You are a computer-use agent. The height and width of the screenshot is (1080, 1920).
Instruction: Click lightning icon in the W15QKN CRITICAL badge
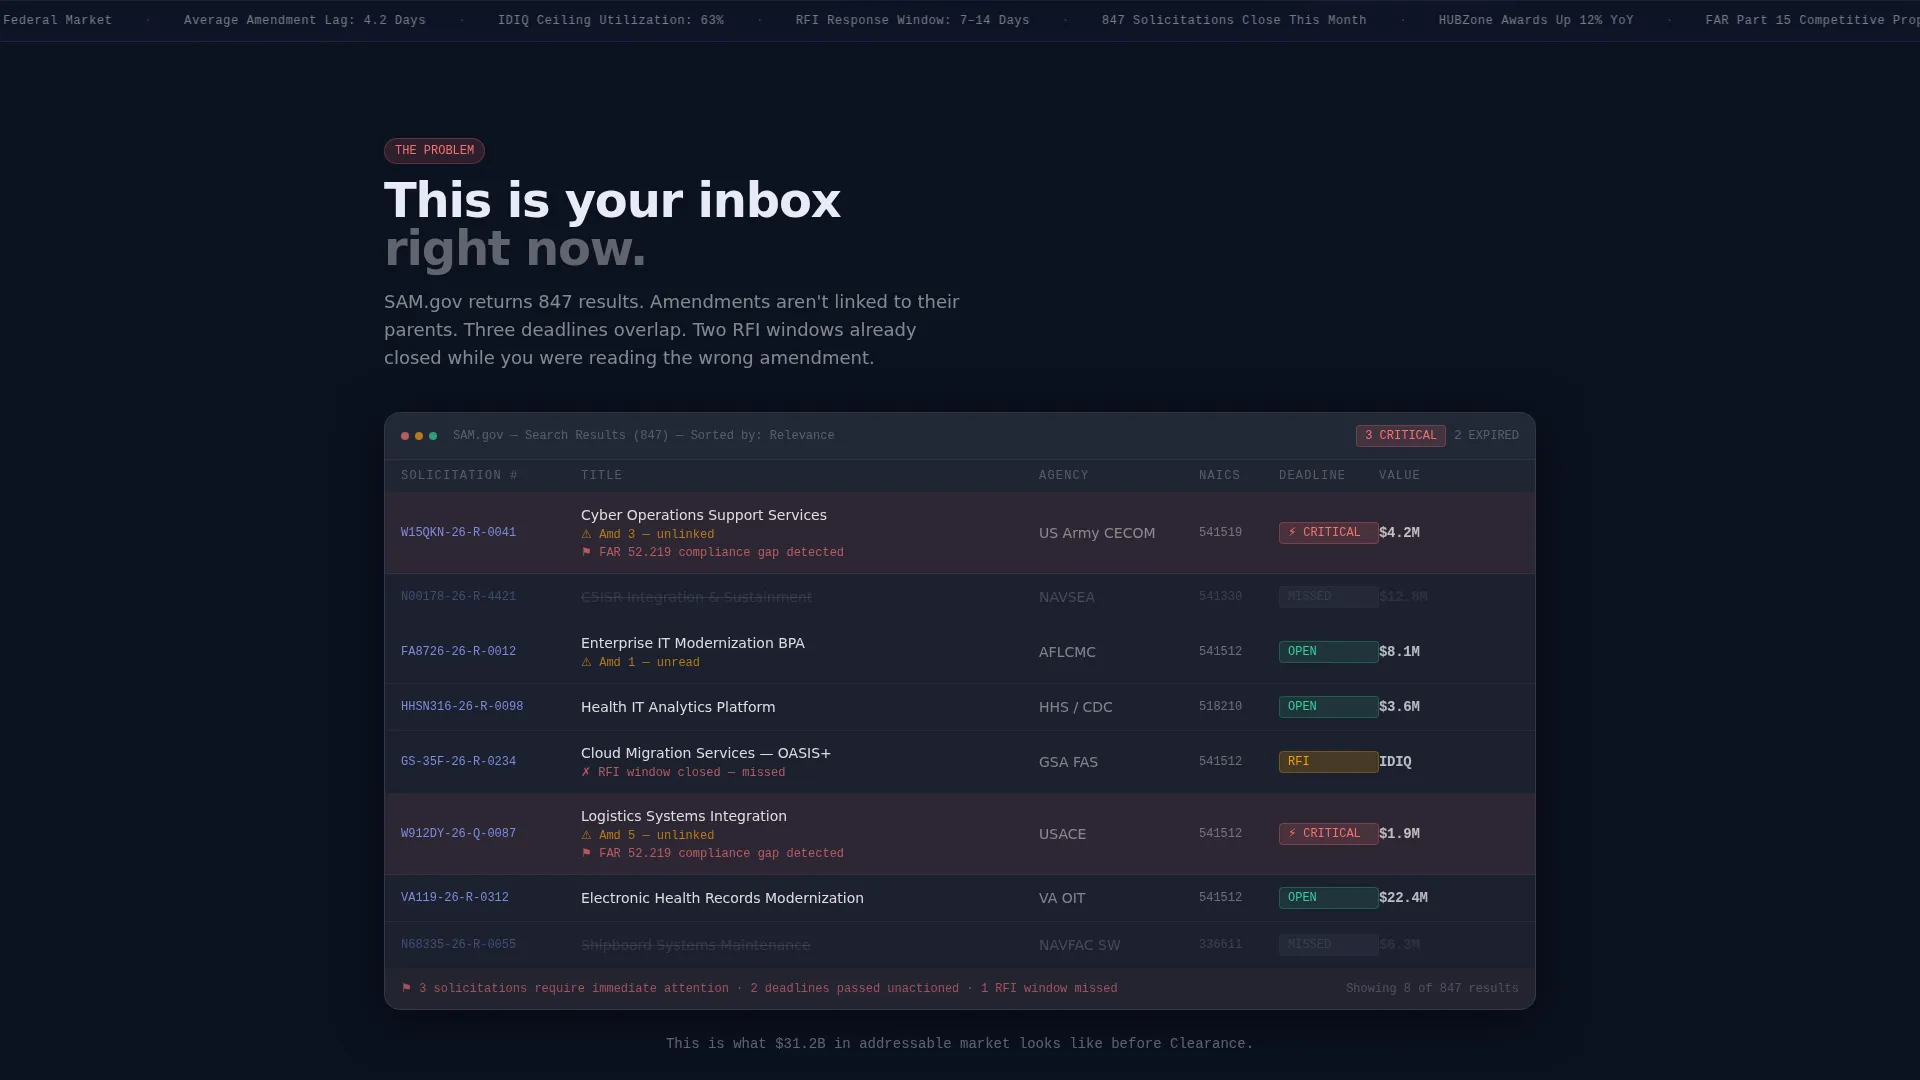click(x=1292, y=533)
